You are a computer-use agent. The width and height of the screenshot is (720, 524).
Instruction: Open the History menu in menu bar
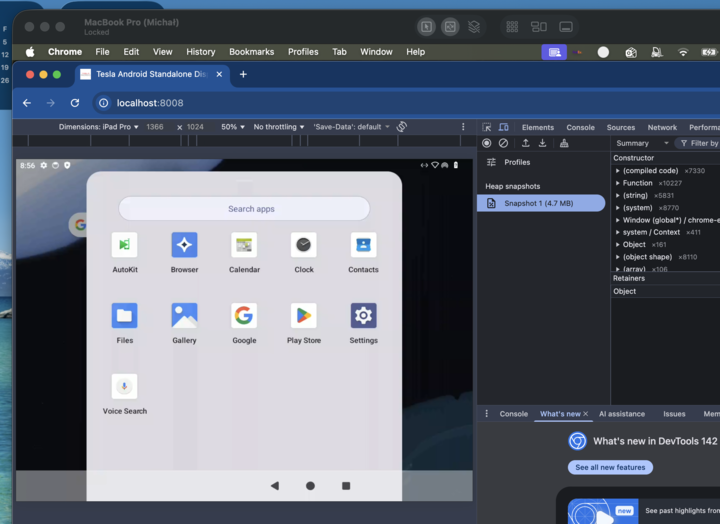click(x=201, y=52)
